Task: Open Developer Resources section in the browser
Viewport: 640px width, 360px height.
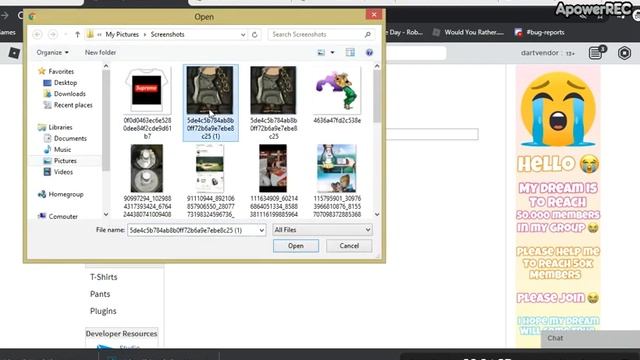Action: pos(121,333)
